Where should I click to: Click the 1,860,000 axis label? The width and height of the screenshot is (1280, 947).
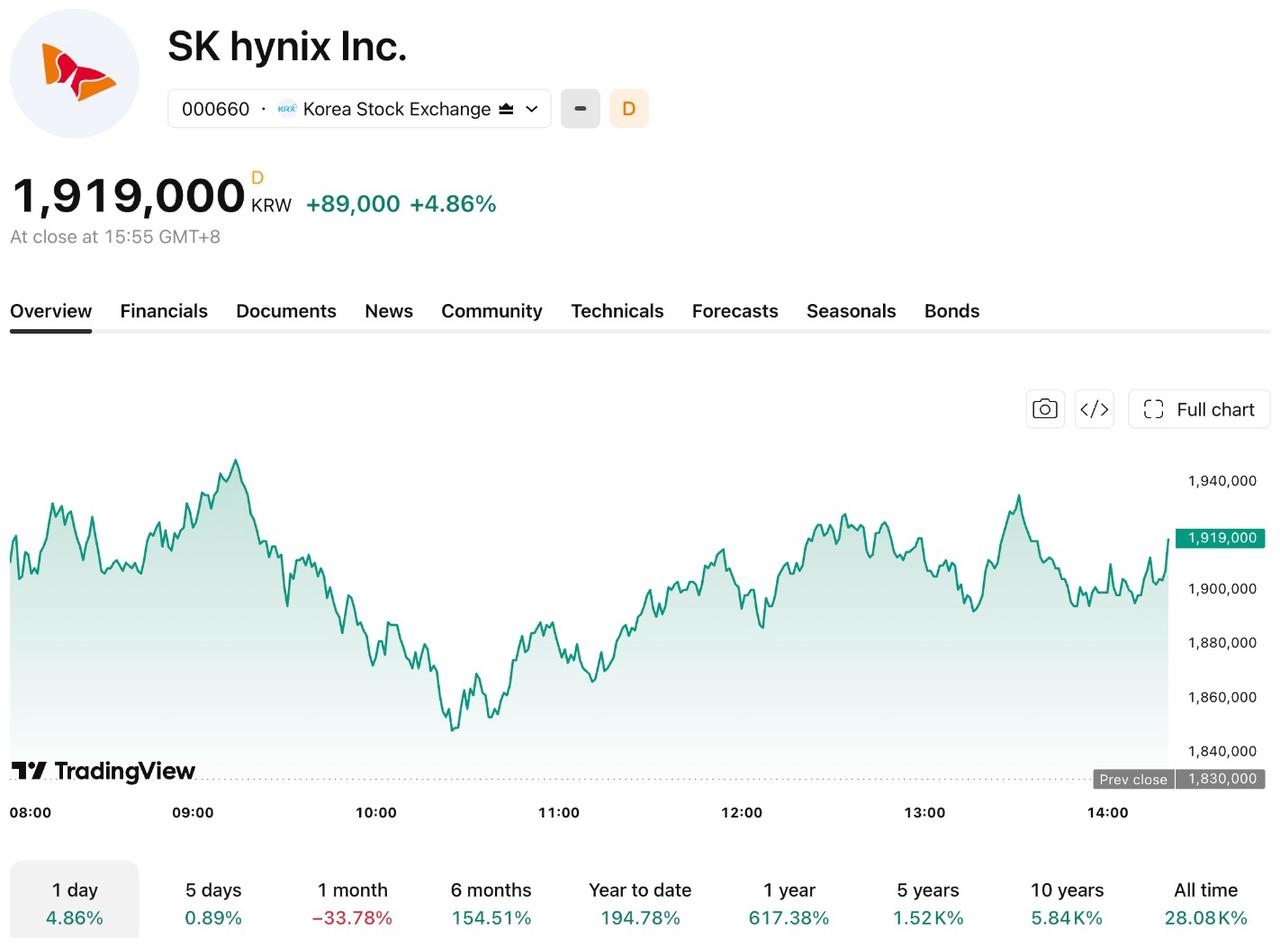click(x=1222, y=697)
